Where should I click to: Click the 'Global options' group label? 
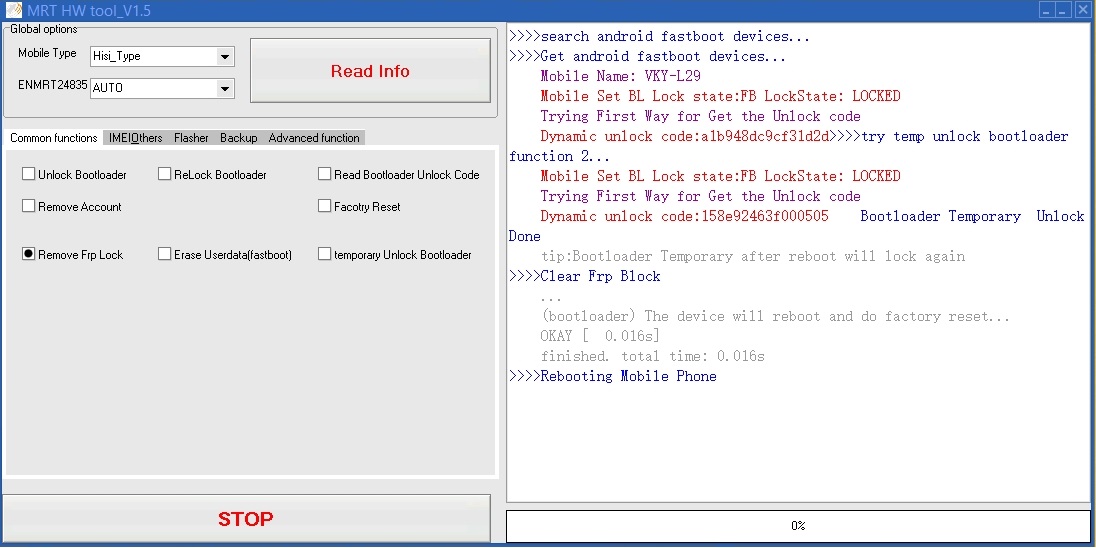coord(43,29)
